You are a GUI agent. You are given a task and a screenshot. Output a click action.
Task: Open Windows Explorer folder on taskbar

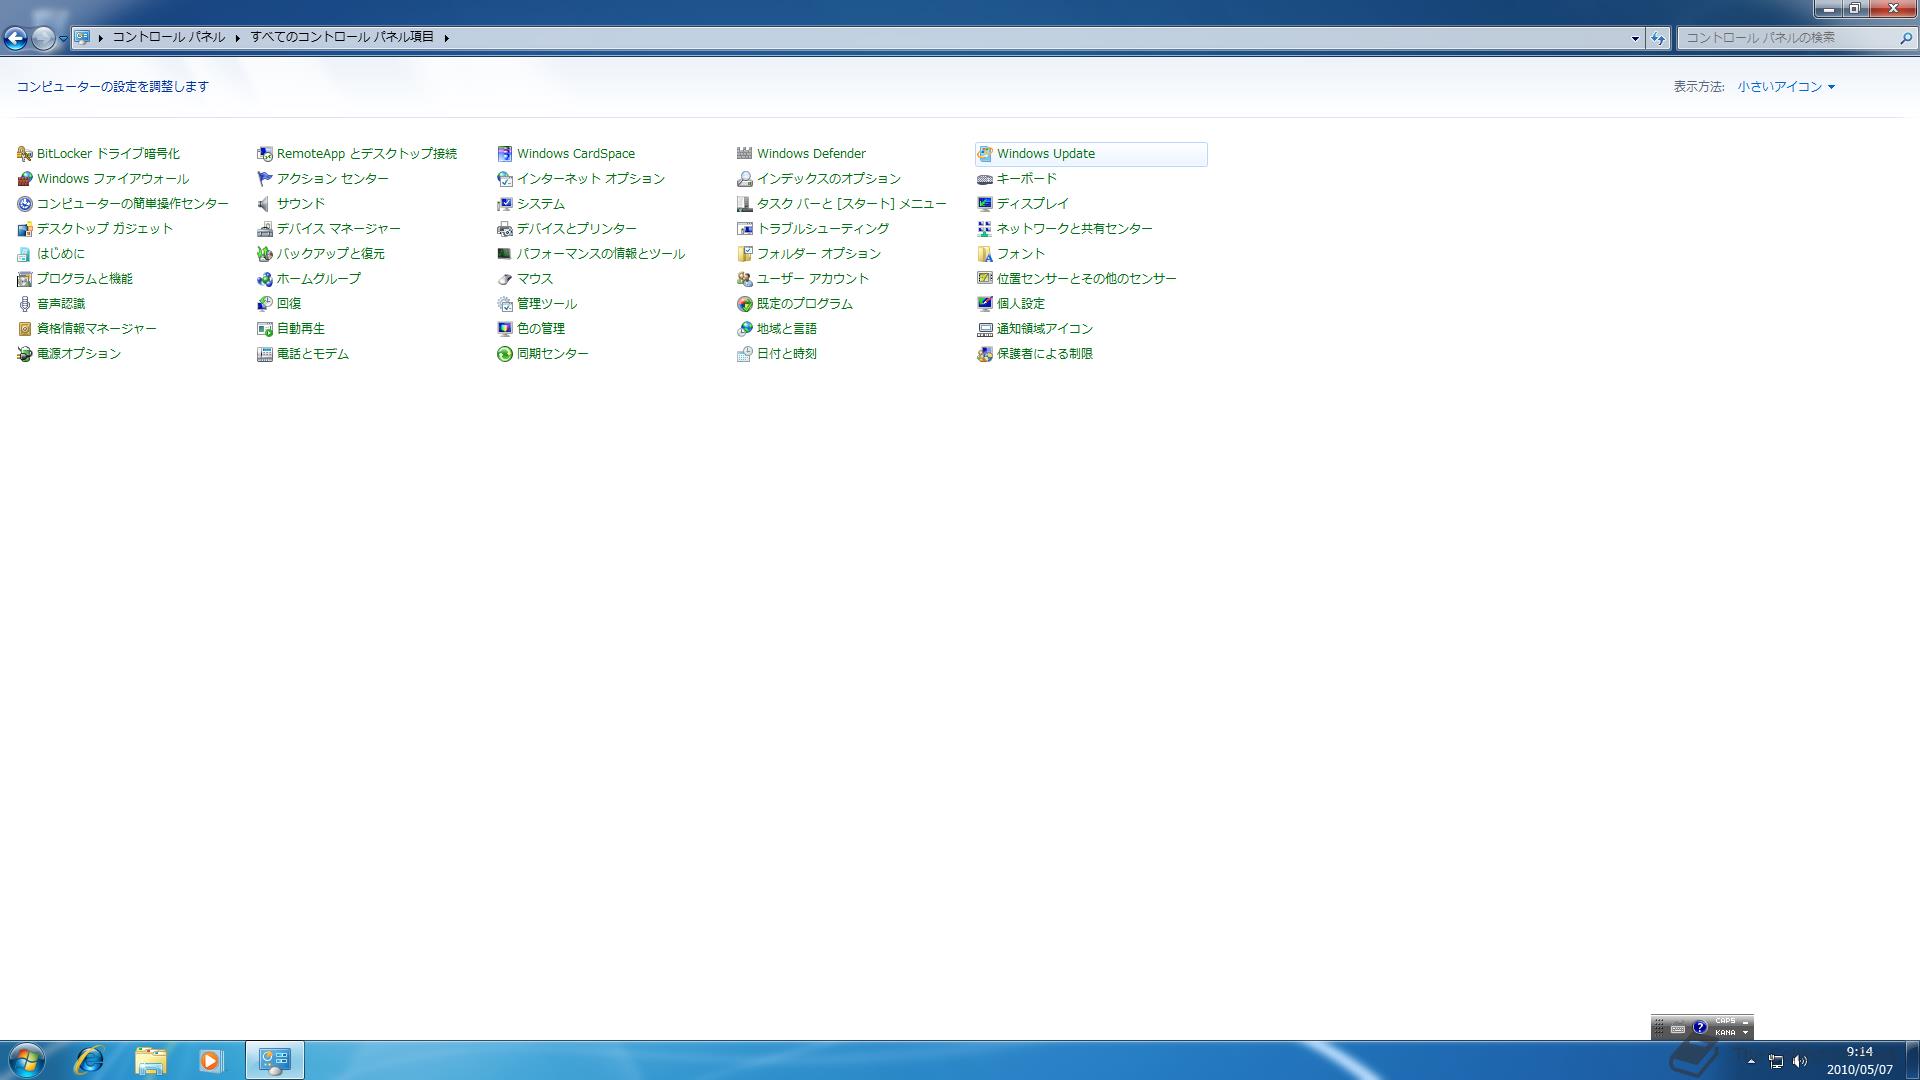point(151,1060)
